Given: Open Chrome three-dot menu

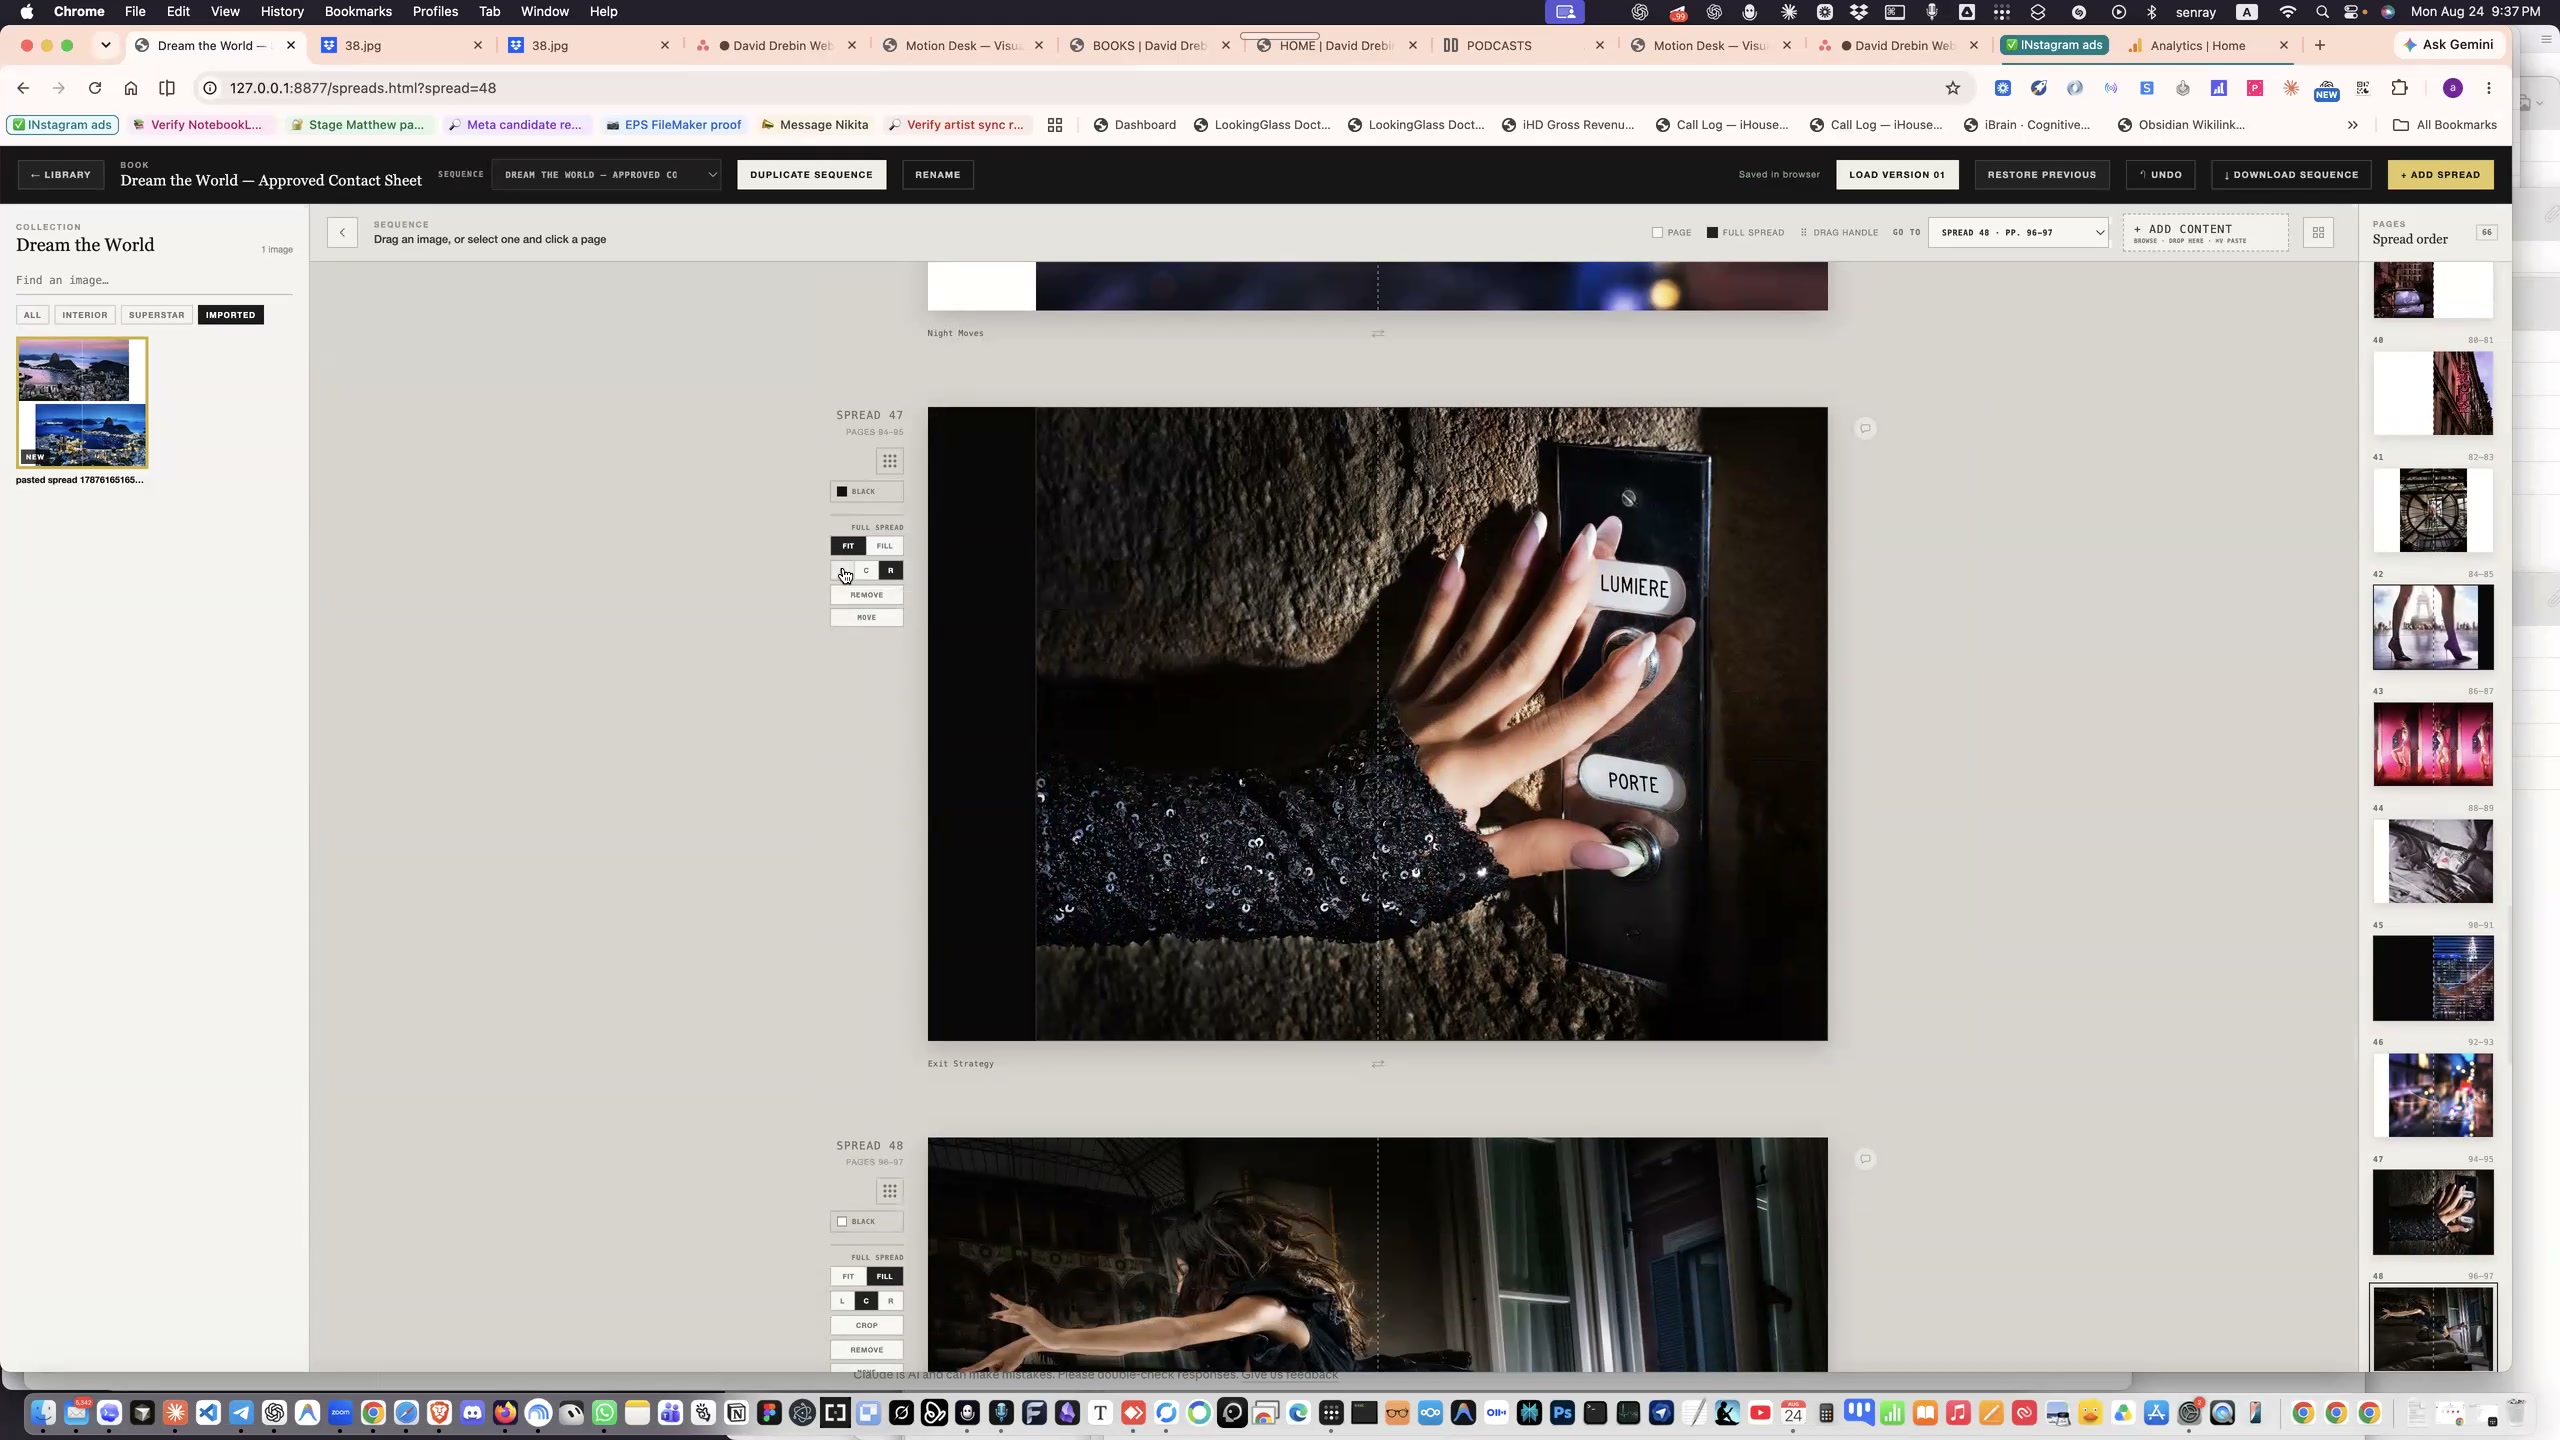Looking at the screenshot, I should [2488, 88].
